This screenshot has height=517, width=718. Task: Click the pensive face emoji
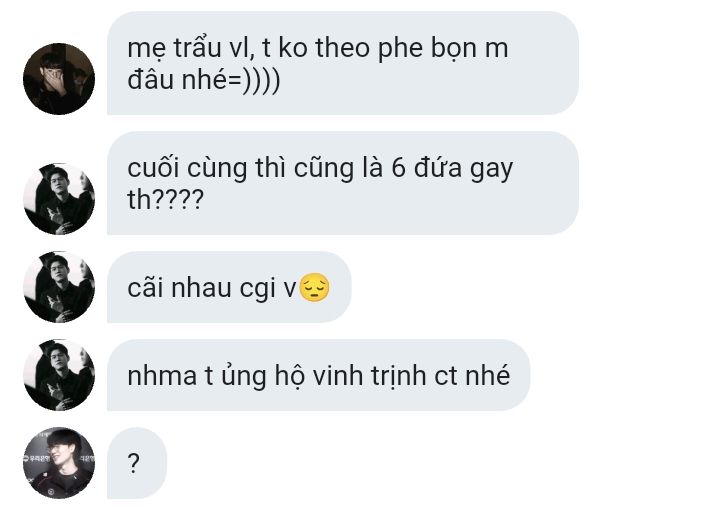click(x=314, y=288)
